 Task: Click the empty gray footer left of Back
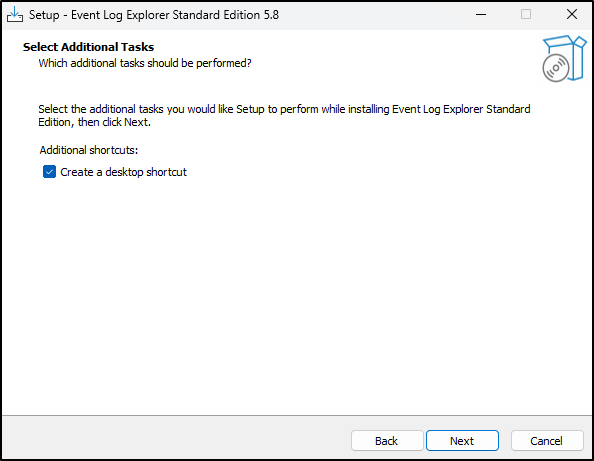[174, 439]
